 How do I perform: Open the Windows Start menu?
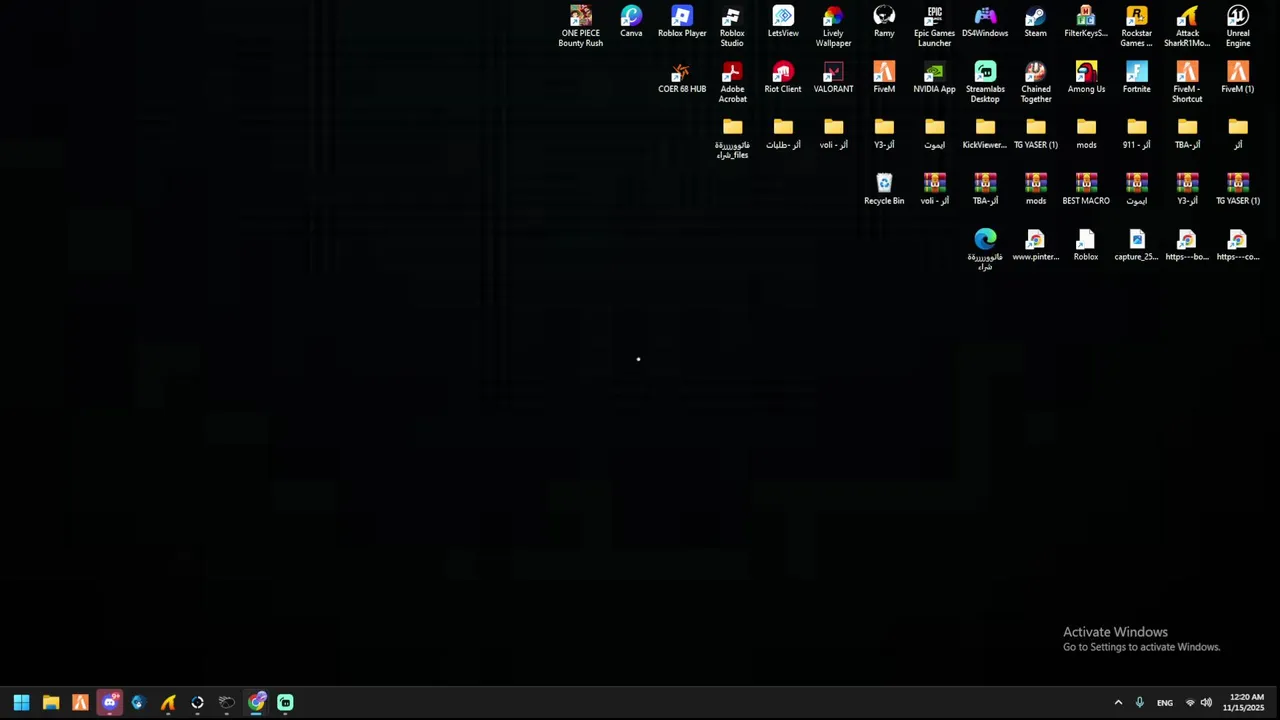coord(21,703)
